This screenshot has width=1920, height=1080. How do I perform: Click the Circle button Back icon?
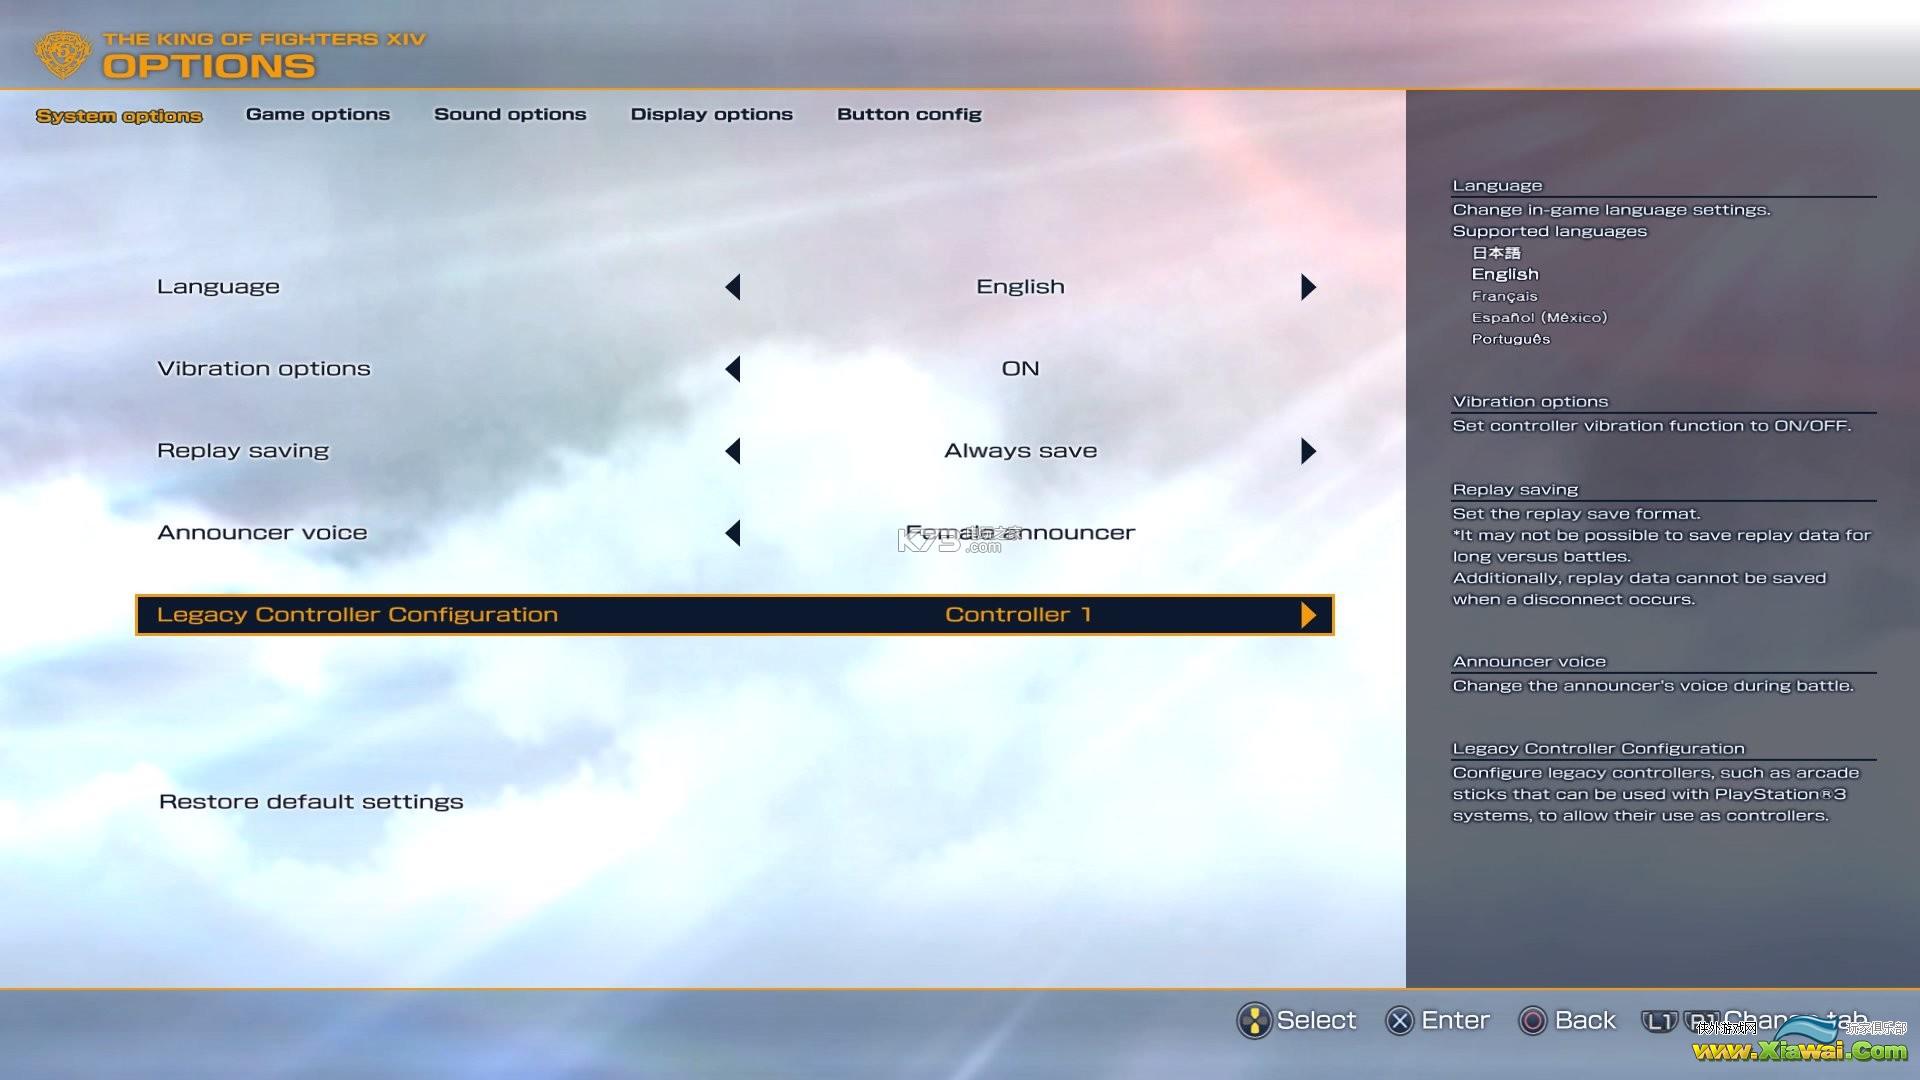1532,1021
